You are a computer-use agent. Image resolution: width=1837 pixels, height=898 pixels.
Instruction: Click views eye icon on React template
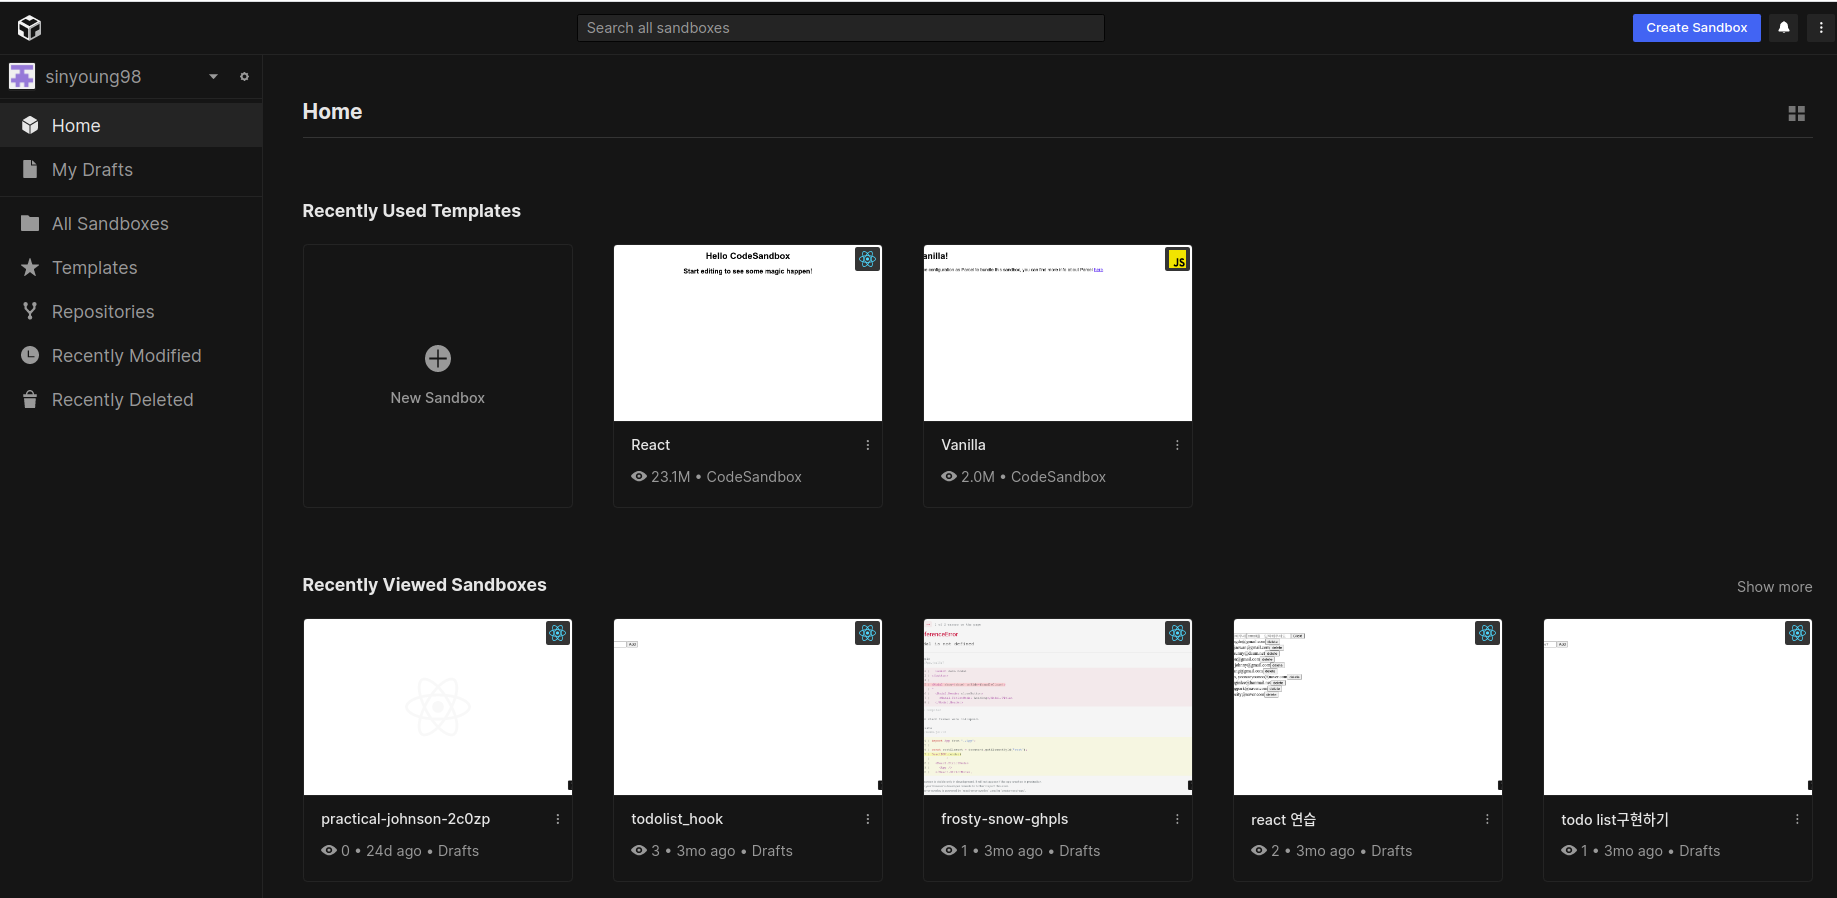tap(639, 477)
